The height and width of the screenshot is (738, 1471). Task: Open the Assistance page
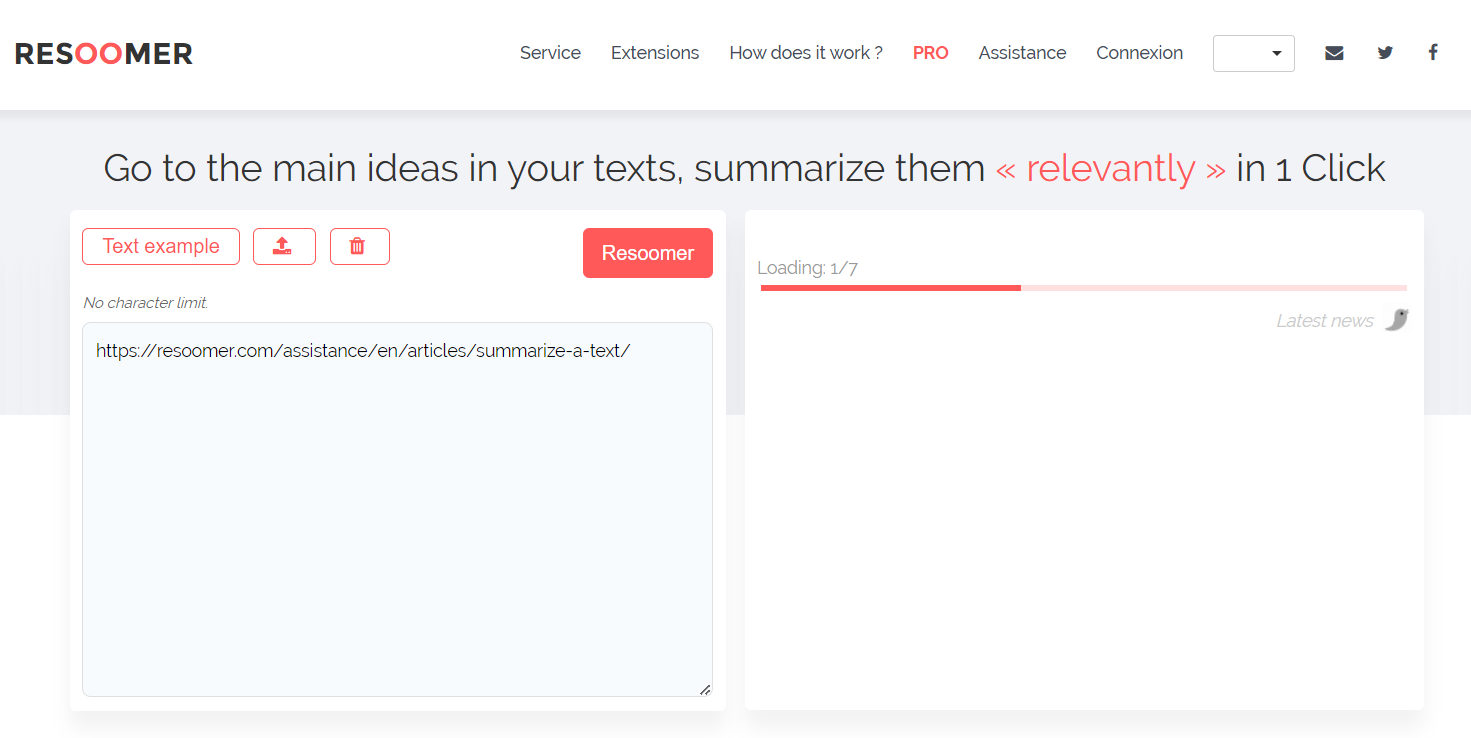[x=1022, y=53]
